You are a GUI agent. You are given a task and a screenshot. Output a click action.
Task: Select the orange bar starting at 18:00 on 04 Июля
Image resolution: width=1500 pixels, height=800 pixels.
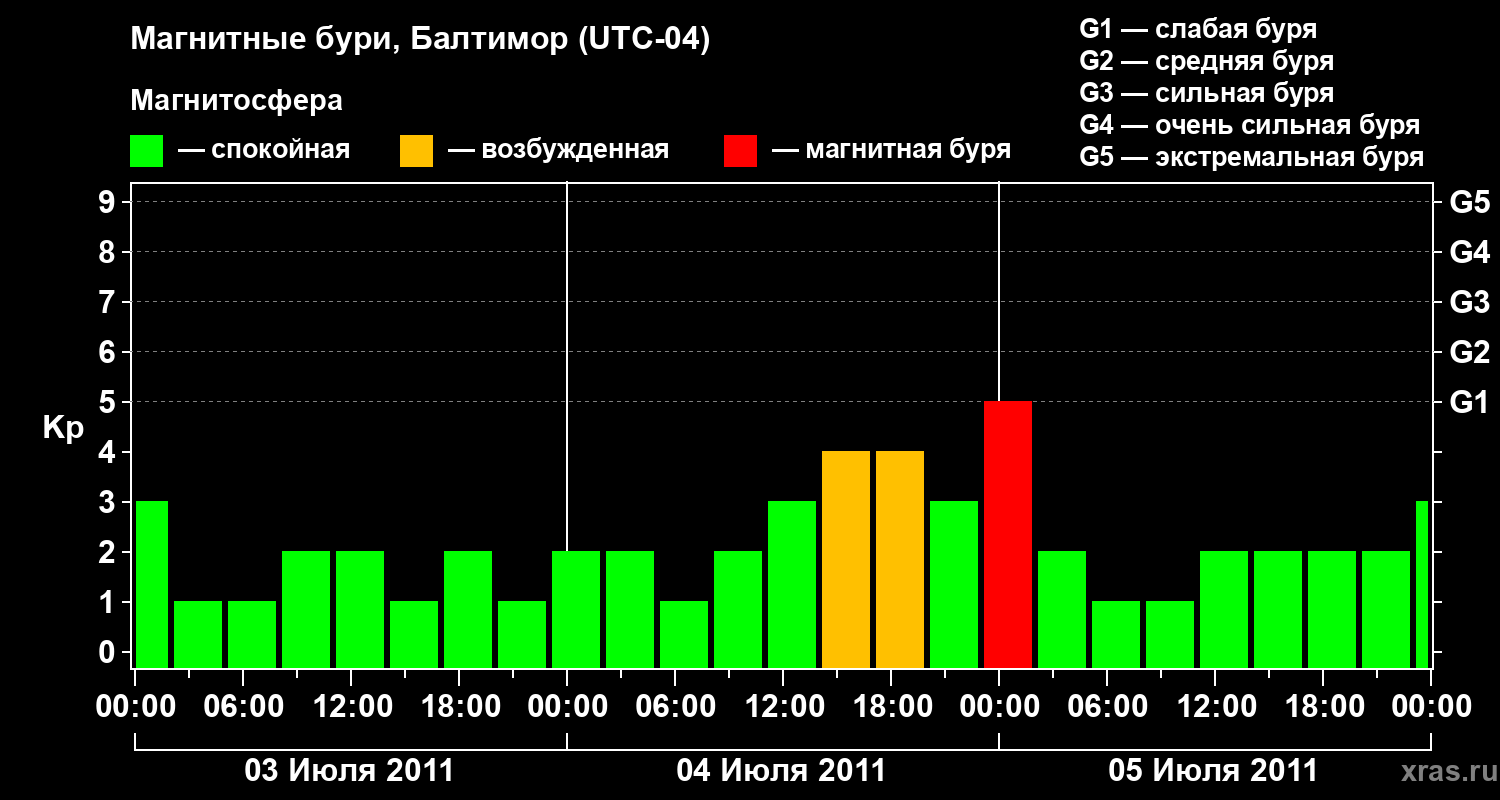(x=900, y=559)
